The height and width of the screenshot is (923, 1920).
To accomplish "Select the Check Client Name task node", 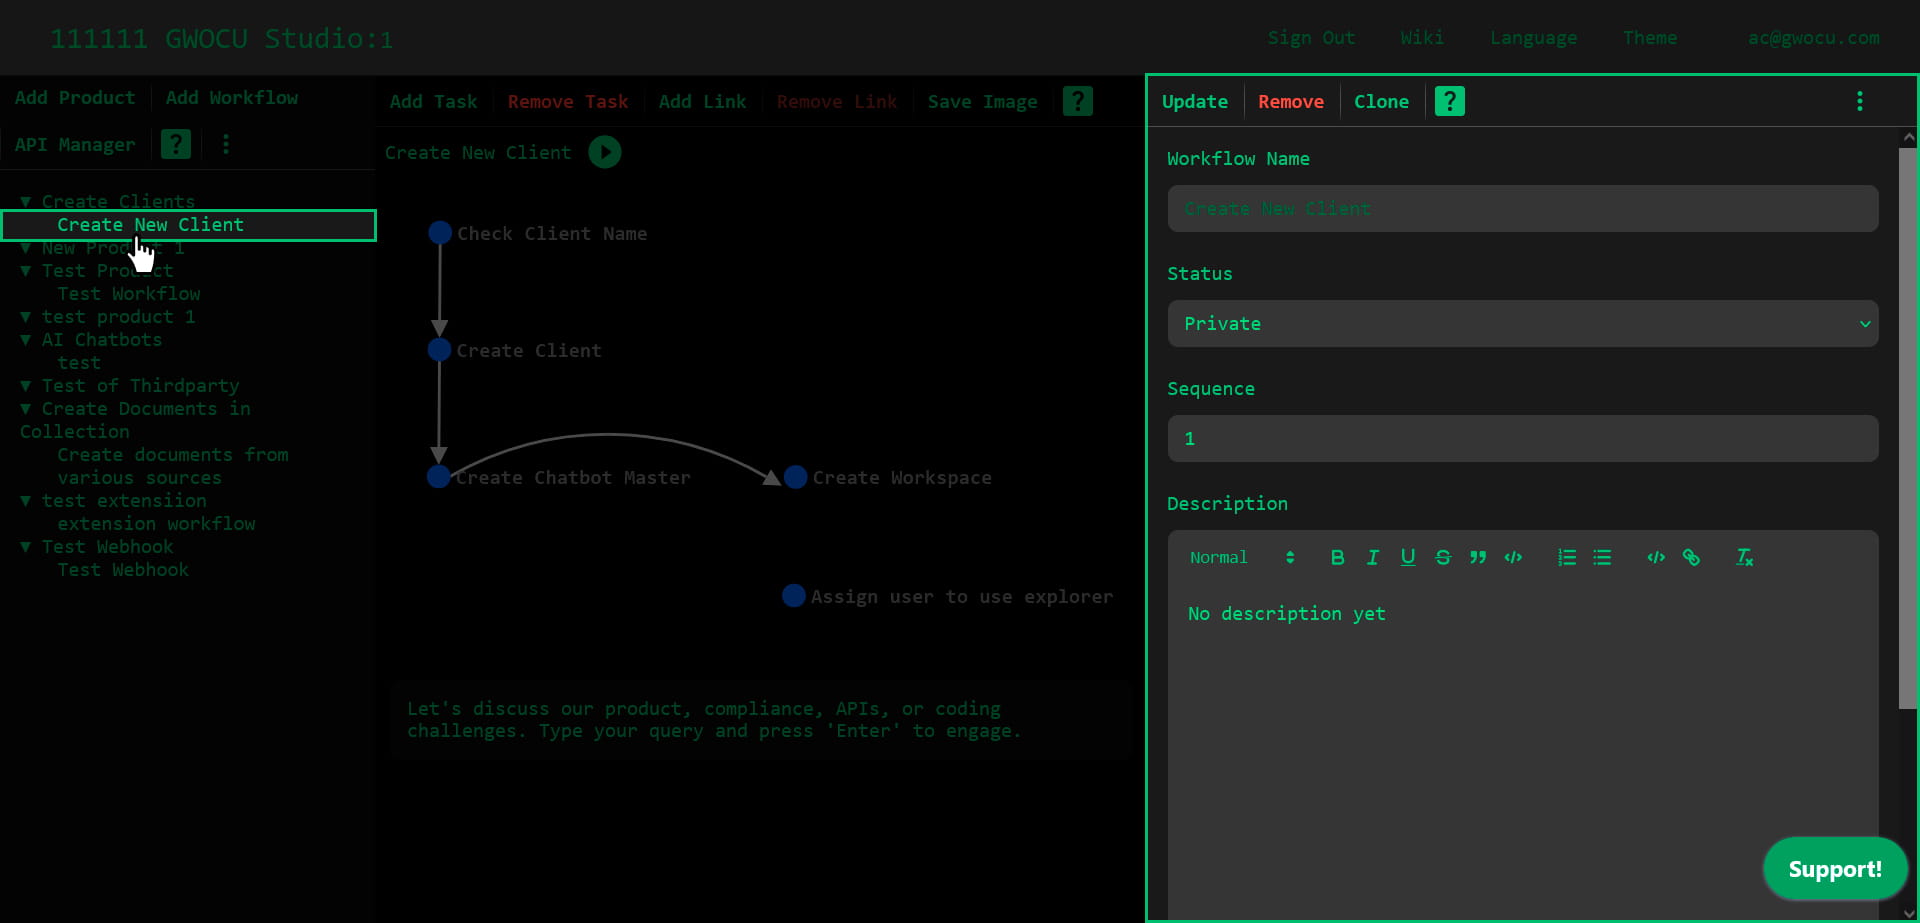I will click(440, 233).
